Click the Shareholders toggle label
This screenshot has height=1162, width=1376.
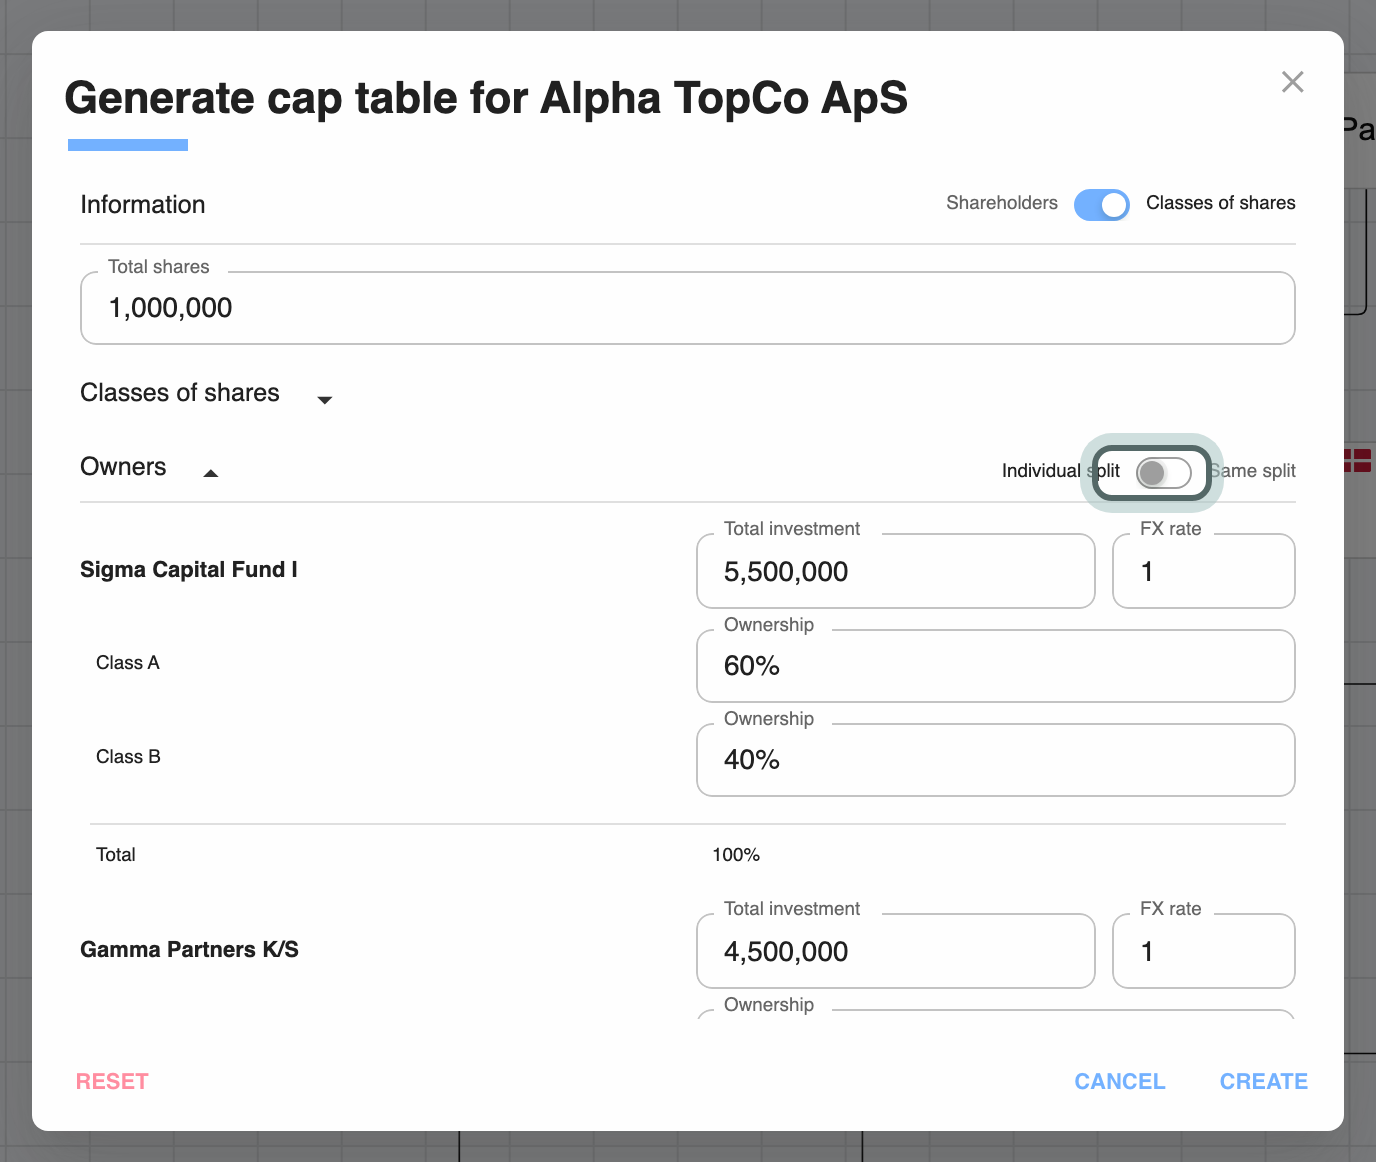coord(1002,203)
